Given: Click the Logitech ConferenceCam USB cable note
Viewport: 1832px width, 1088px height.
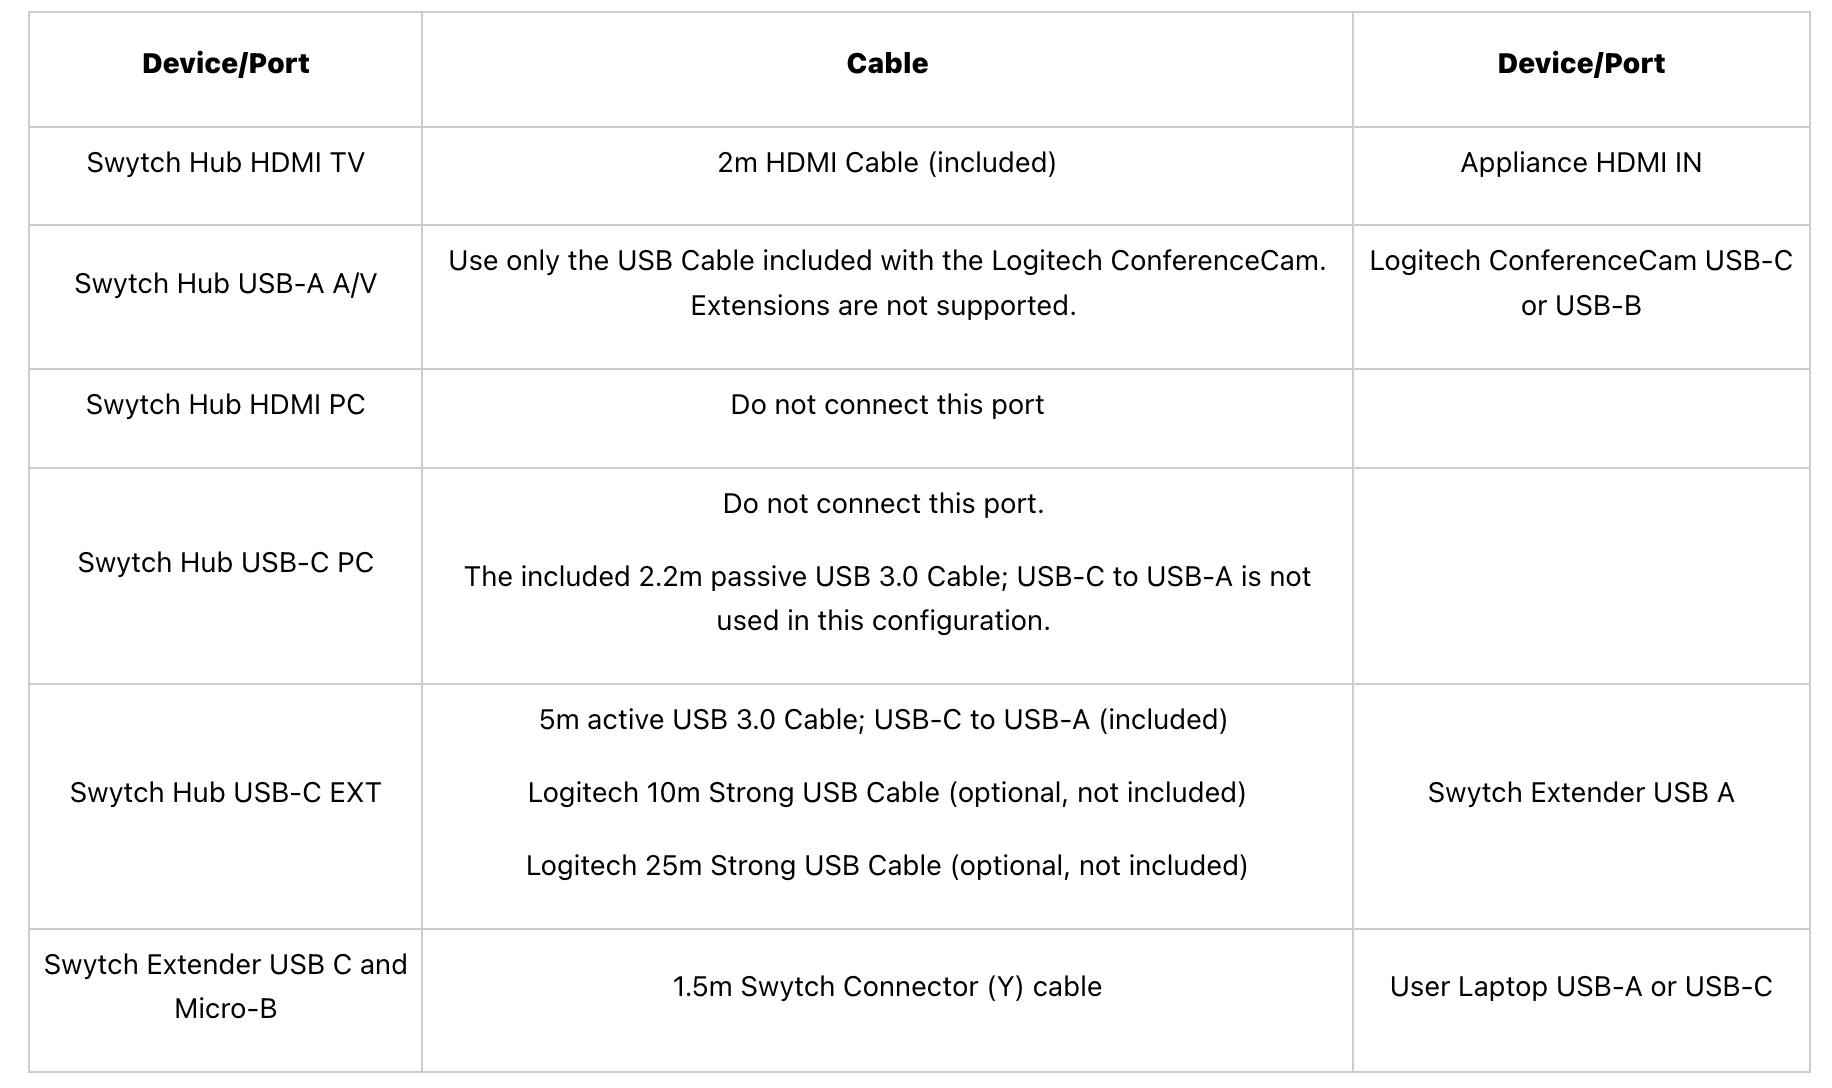Looking at the screenshot, I should click(887, 283).
